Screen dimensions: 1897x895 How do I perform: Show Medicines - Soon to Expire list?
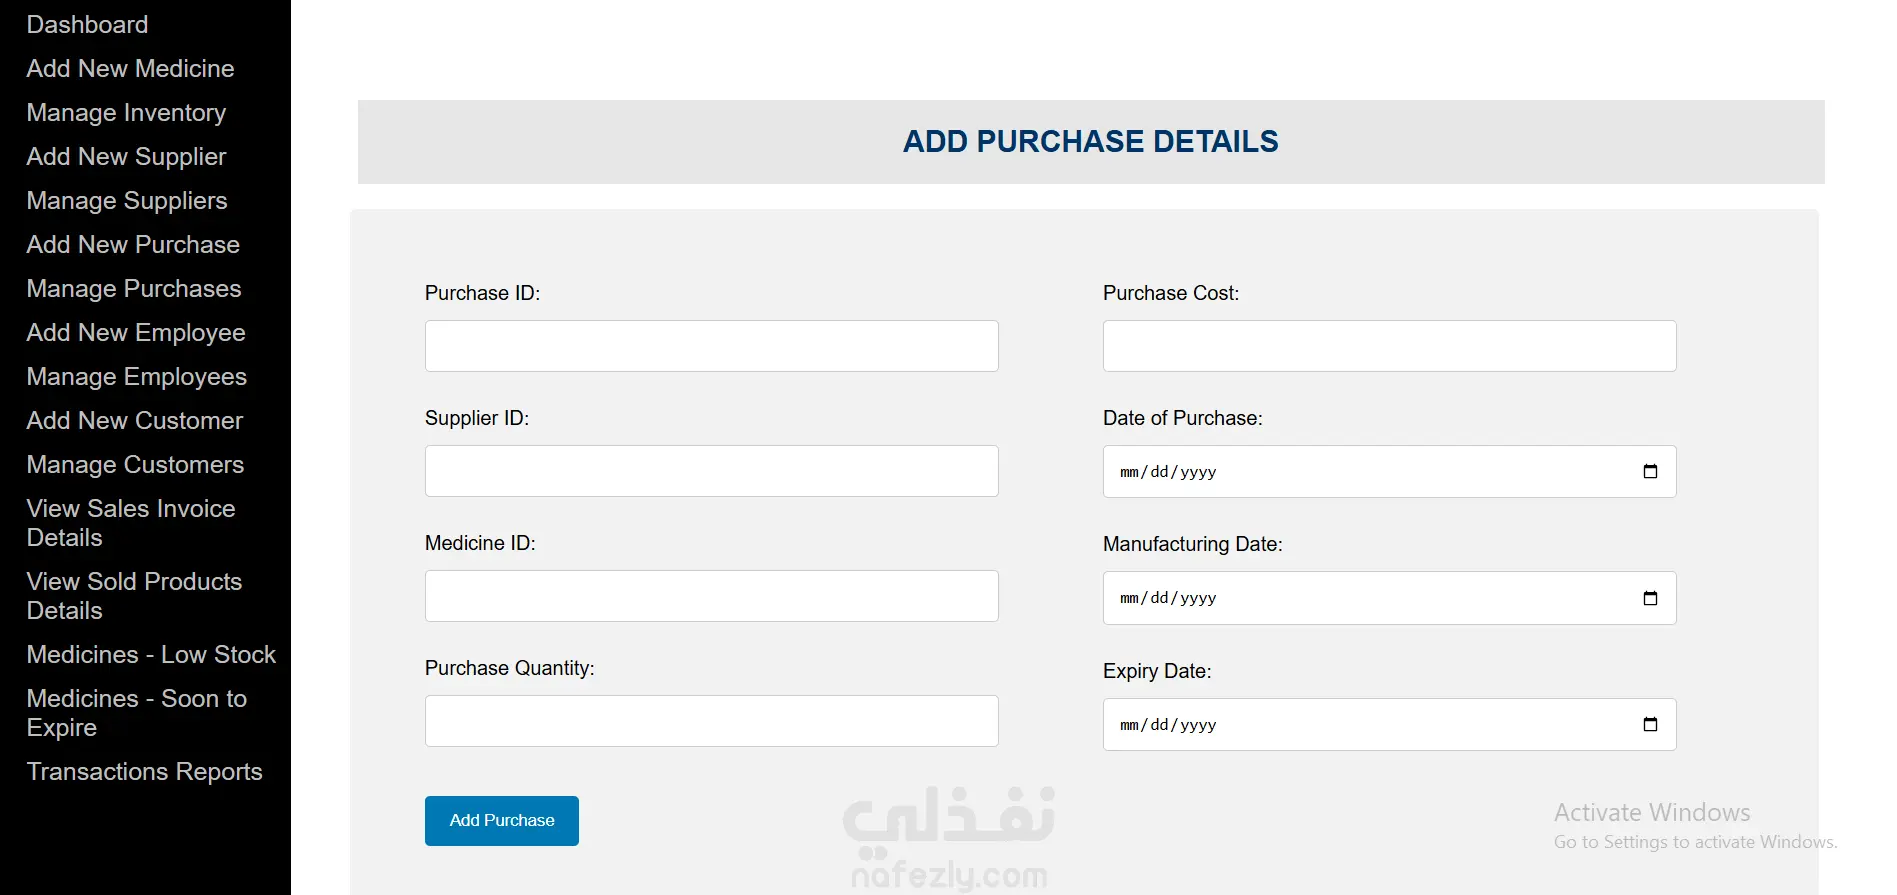pyautogui.click(x=137, y=713)
